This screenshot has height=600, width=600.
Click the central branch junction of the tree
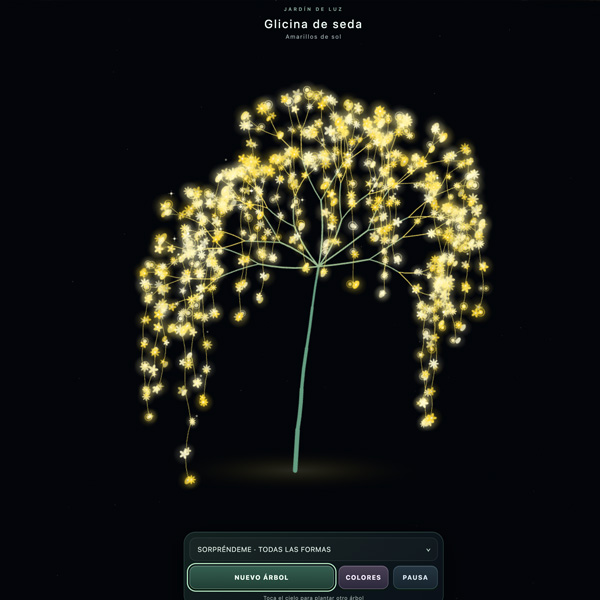[318, 265]
